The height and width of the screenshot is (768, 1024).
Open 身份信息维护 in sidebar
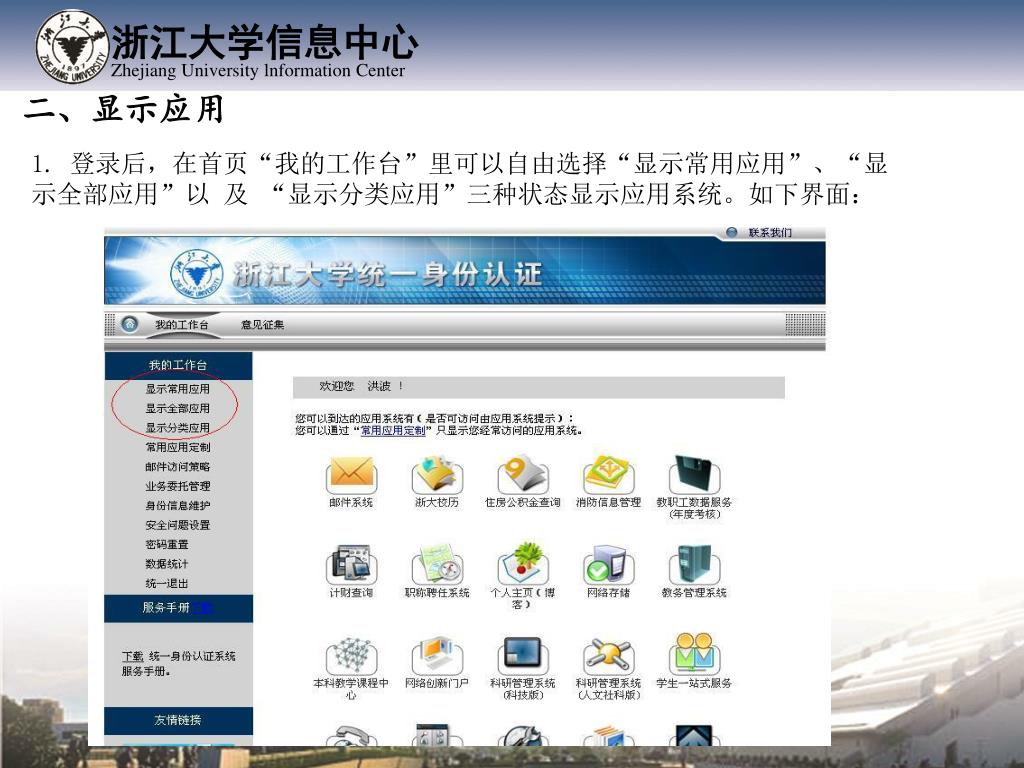point(178,505)
